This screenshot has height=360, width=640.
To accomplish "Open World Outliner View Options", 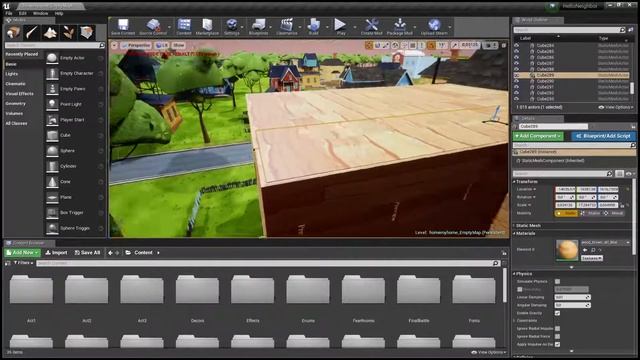I will 616,107.
